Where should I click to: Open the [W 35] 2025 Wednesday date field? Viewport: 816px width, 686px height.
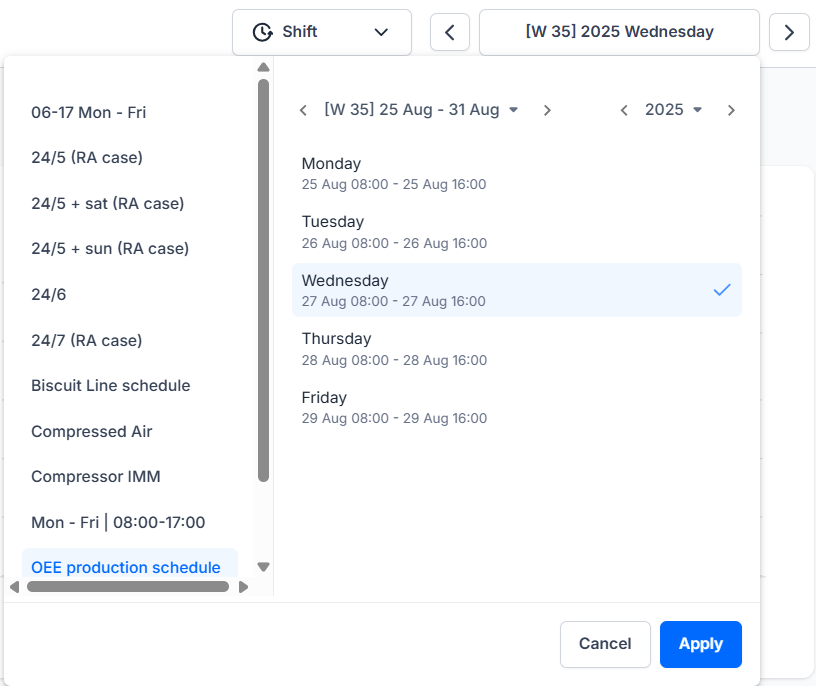pos(619,32)
